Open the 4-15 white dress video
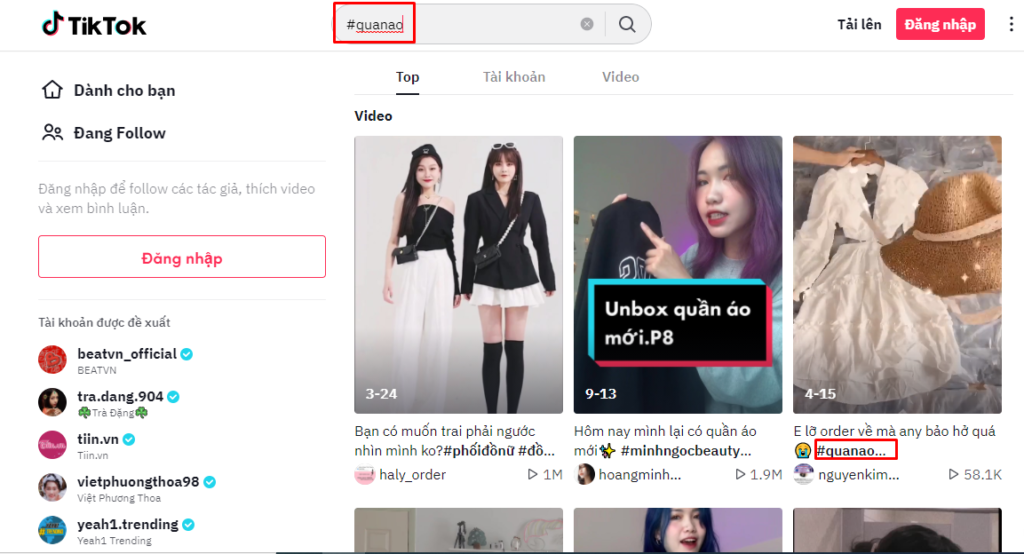Image resolution: width=1024 pixels, height=554 pixels. point(897,274)
